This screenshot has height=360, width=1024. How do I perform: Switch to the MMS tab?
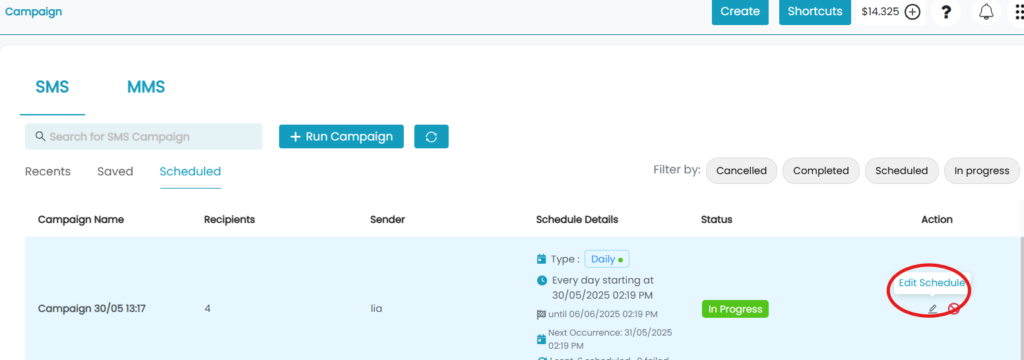click(146, 87)
